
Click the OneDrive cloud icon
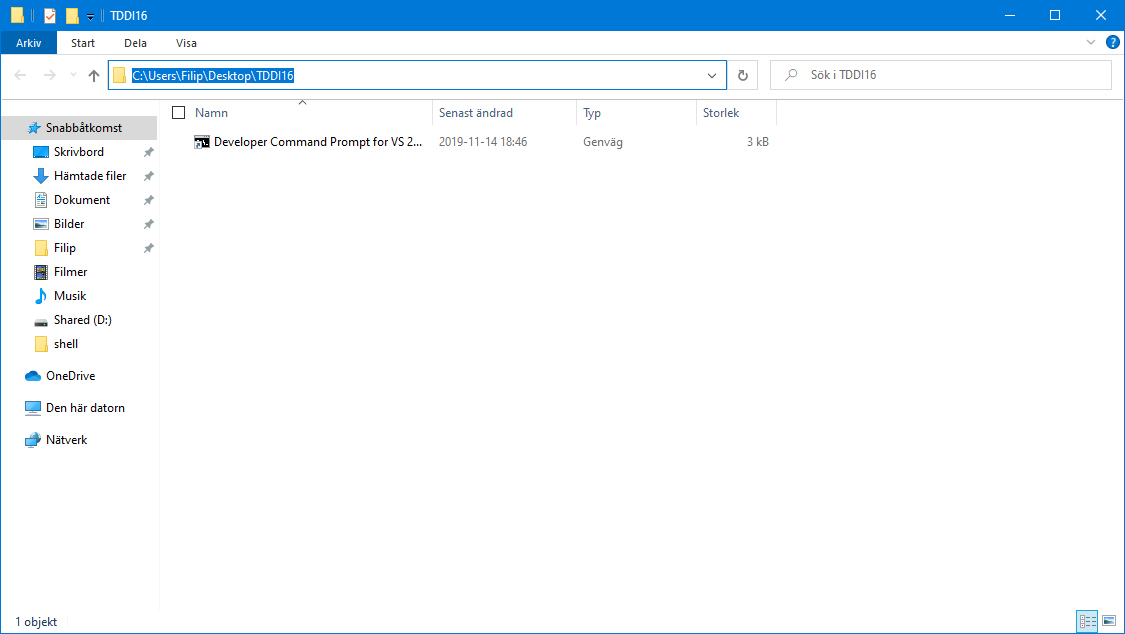(33, 376)
